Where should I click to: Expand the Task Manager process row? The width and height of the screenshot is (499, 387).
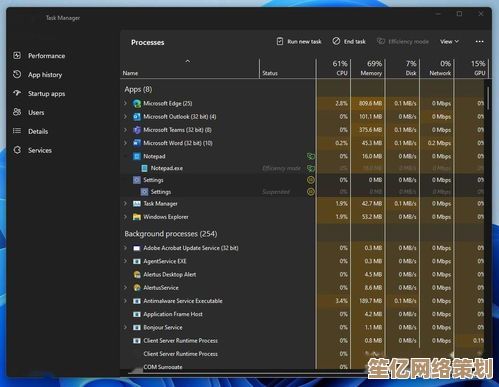tap(125, 204)
